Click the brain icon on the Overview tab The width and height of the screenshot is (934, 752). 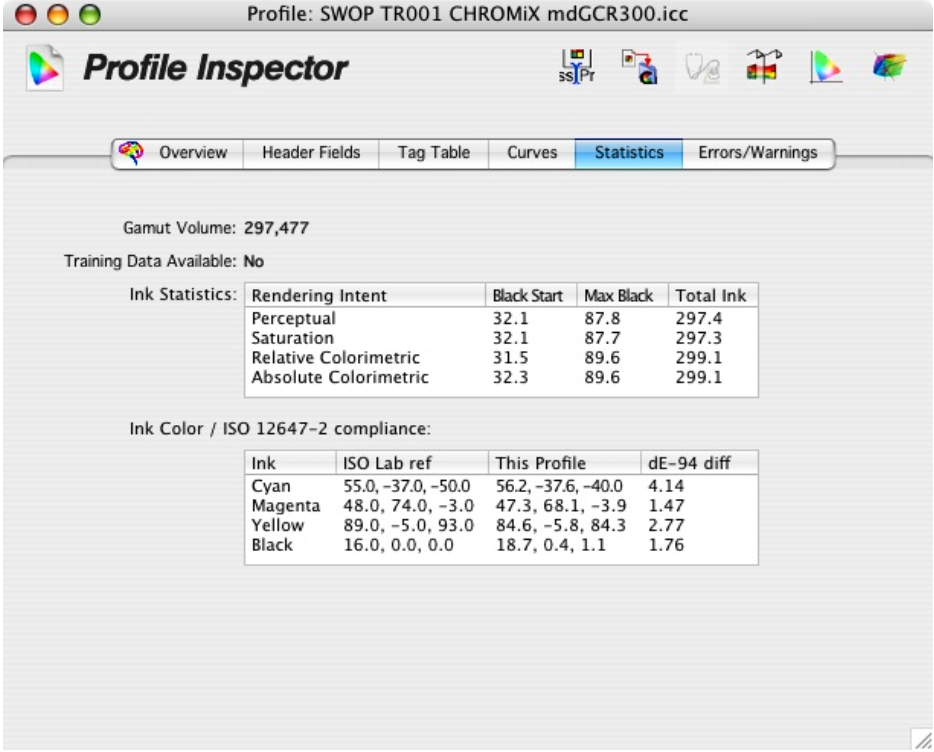pyautogui.click(x=130, y=153)
